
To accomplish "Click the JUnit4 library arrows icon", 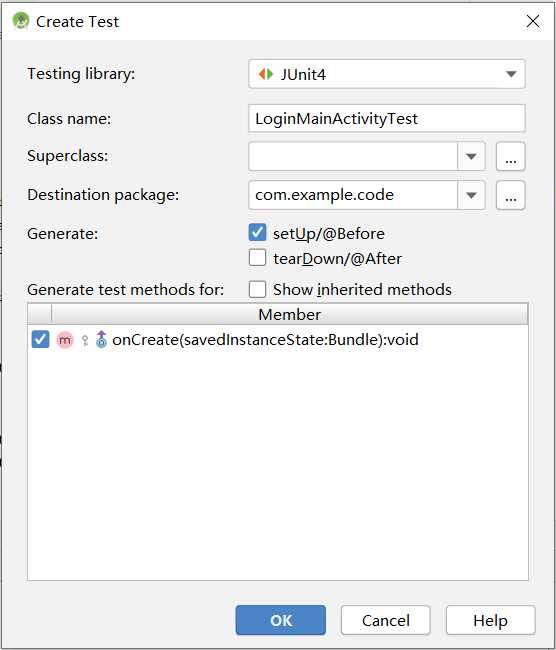I will (x=266, y=74).
